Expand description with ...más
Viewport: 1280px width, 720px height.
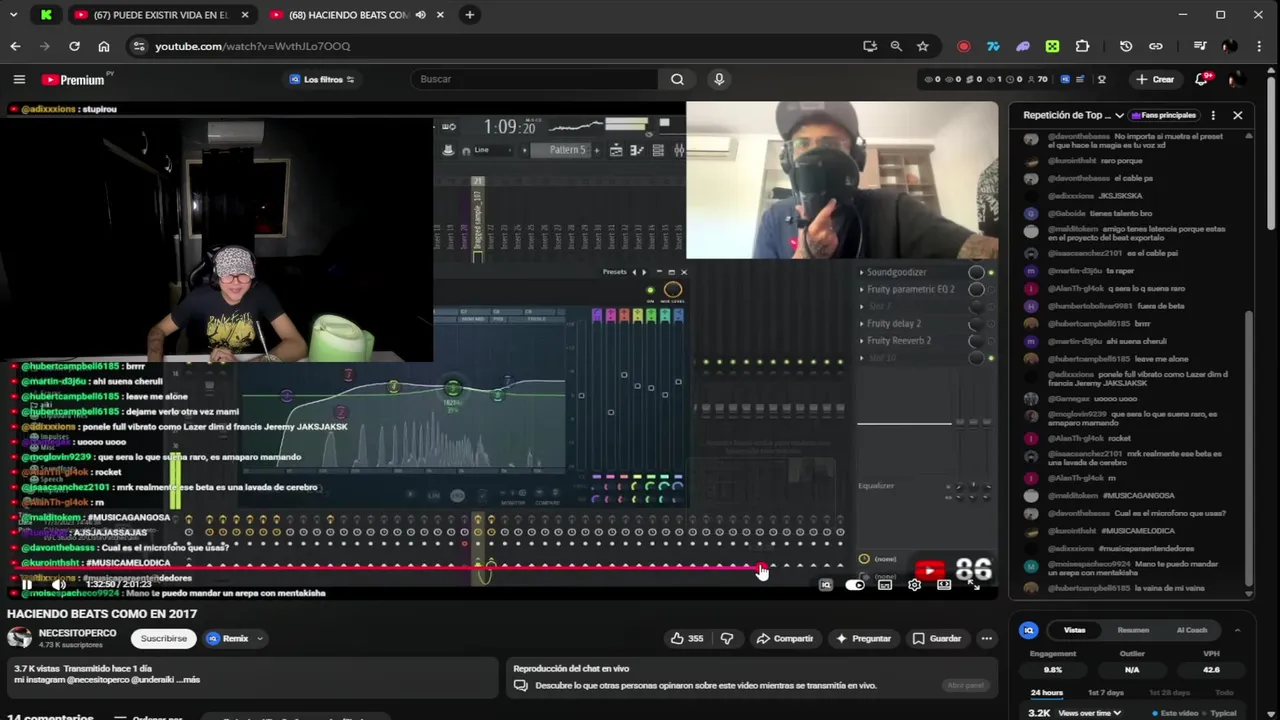pos(189,680)
